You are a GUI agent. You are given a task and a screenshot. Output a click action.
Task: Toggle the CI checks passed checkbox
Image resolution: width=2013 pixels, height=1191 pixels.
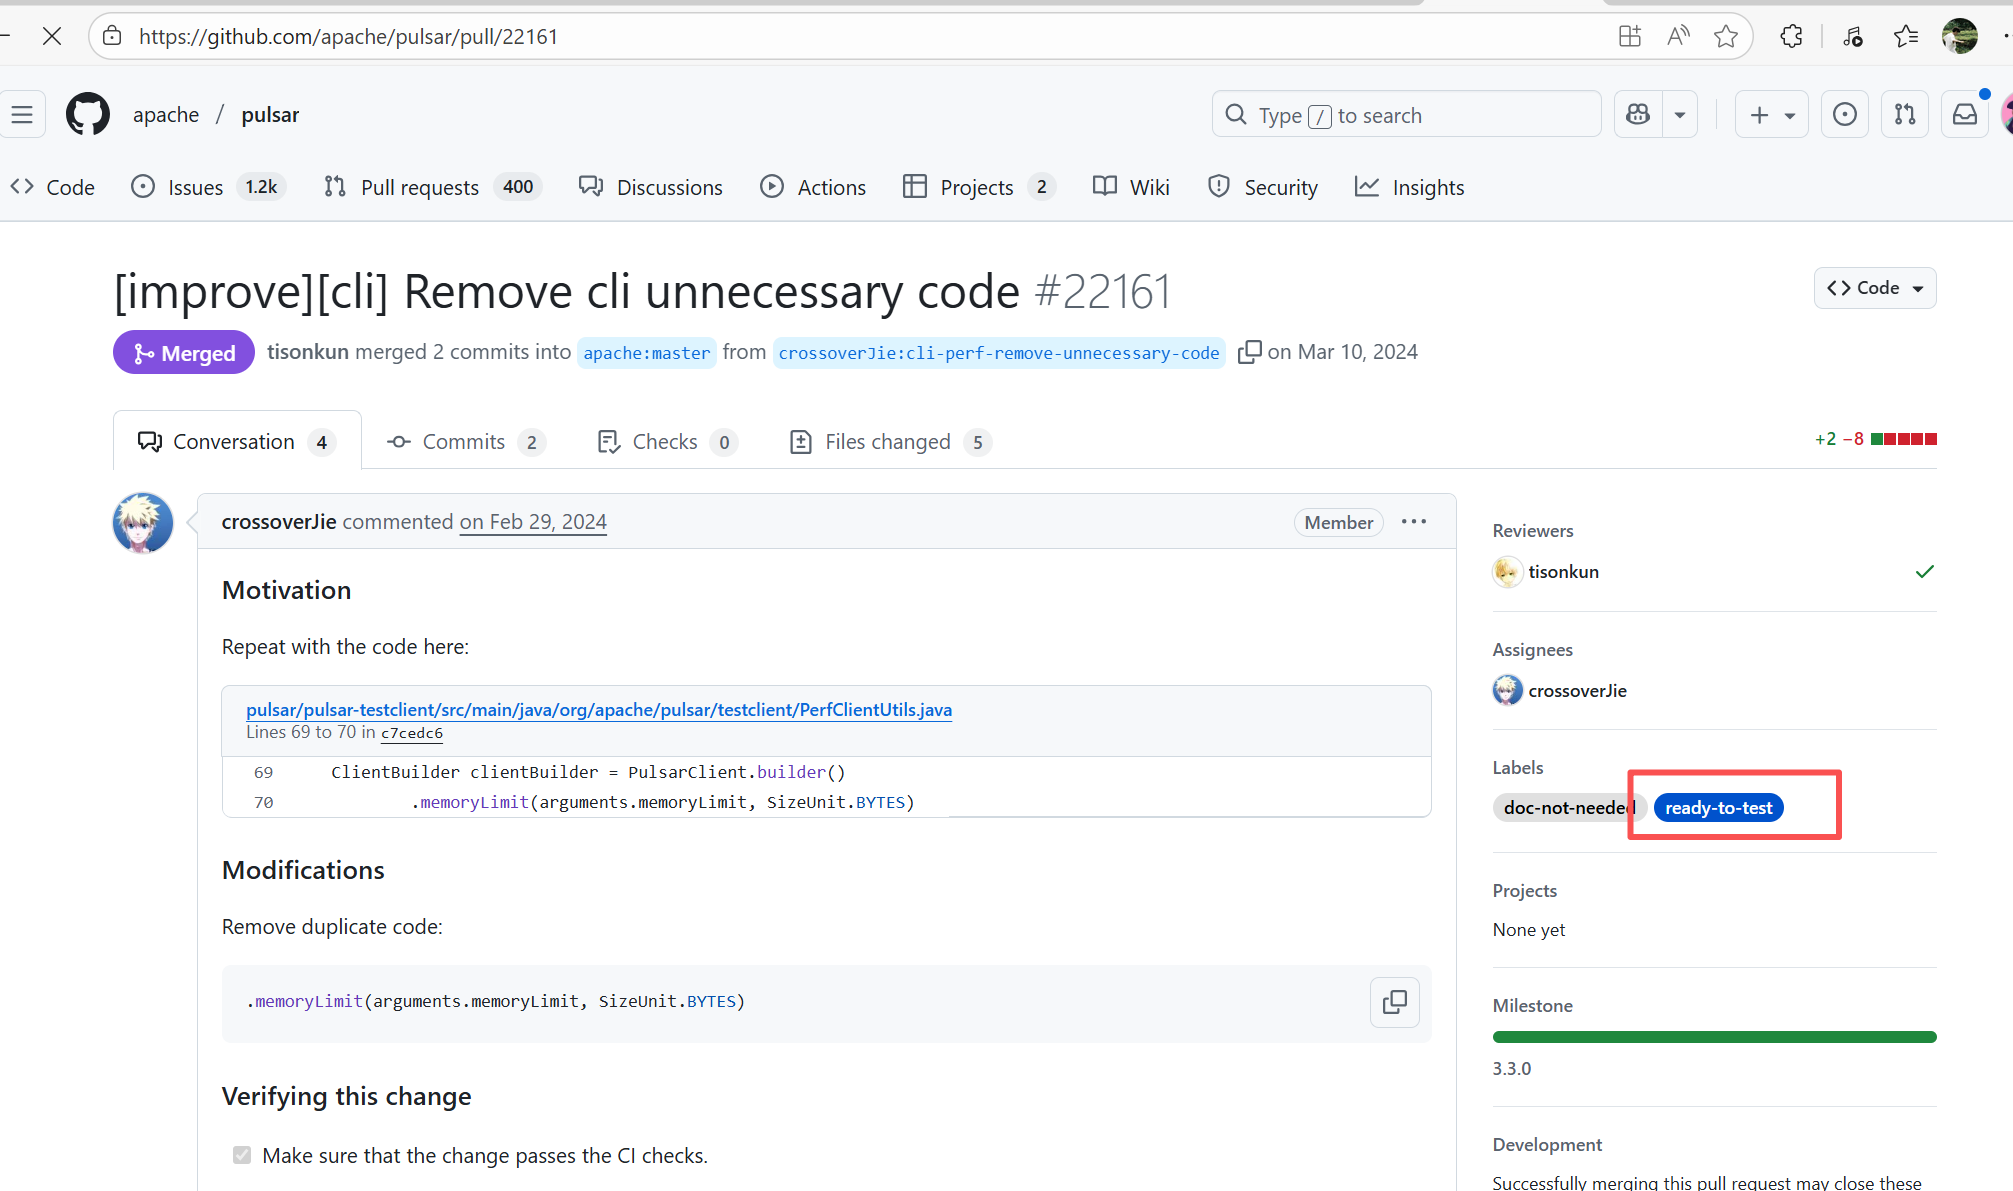242,1155
